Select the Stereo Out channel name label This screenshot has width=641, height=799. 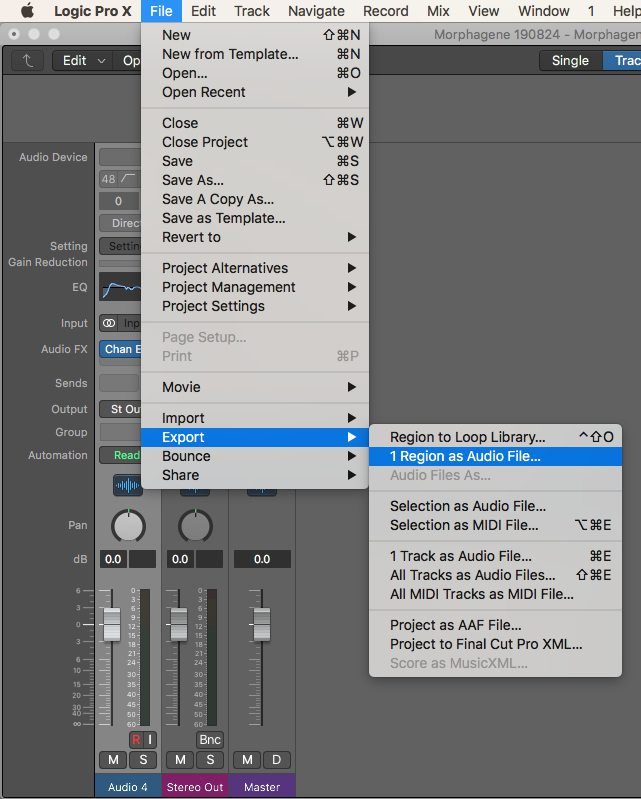click(195, 787)
